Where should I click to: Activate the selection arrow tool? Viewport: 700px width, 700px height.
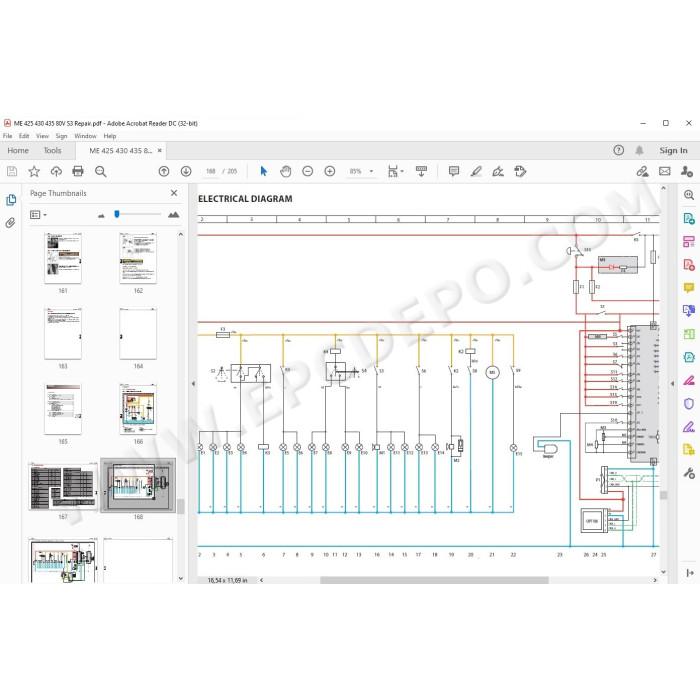263,171
